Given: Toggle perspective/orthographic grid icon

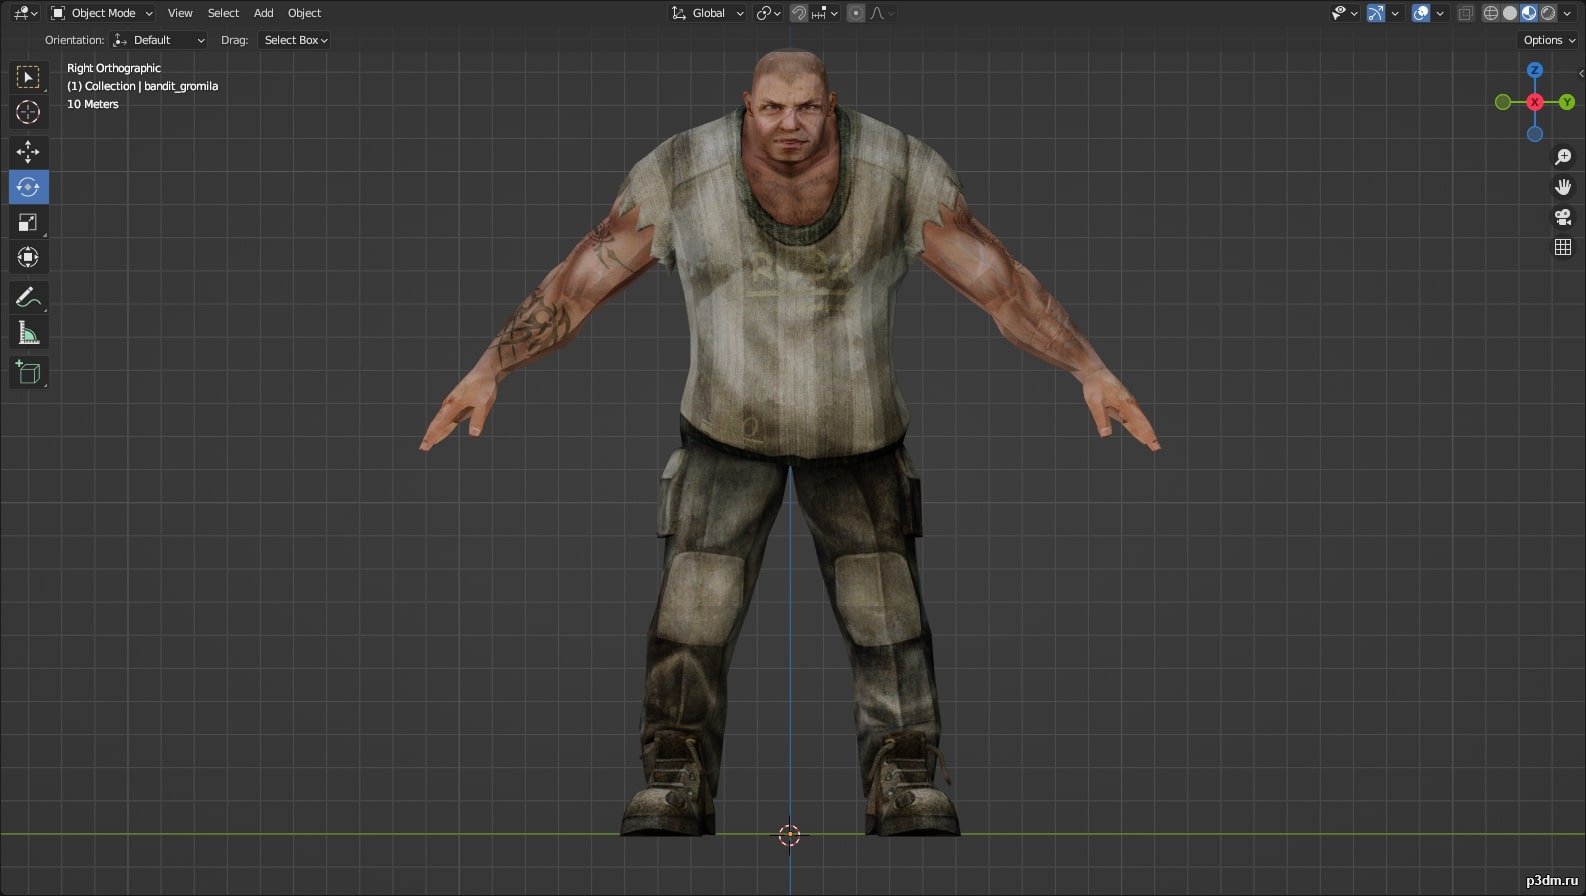Looking at the screenshot, I should pos(1563,247).
